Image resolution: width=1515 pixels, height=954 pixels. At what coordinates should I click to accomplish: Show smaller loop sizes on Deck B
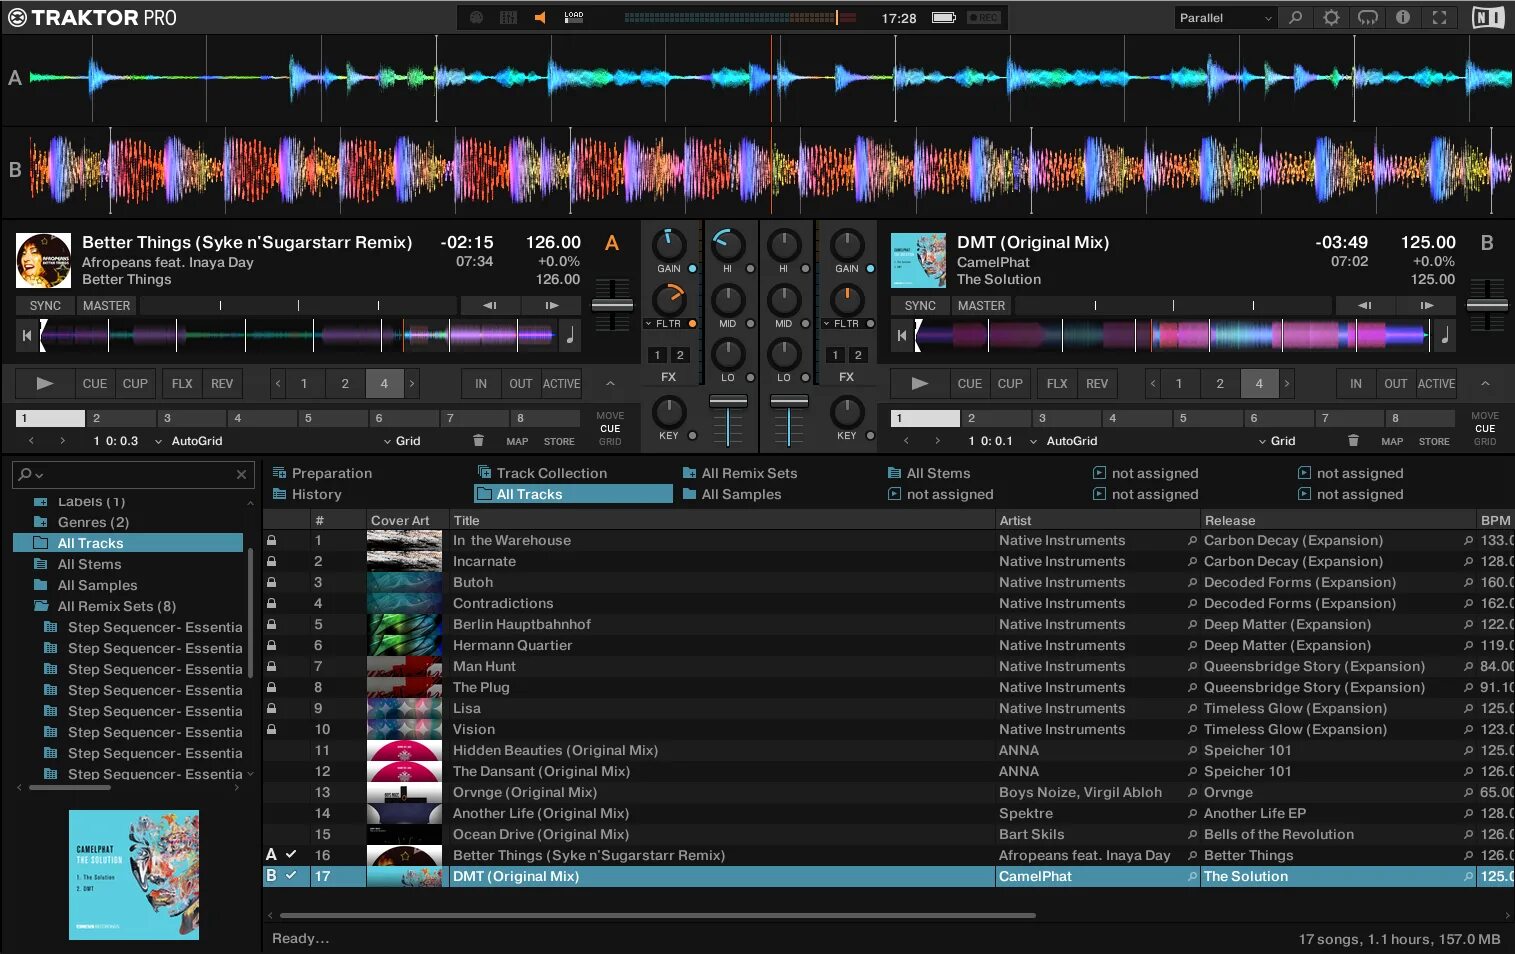[x=1153, y=384]
